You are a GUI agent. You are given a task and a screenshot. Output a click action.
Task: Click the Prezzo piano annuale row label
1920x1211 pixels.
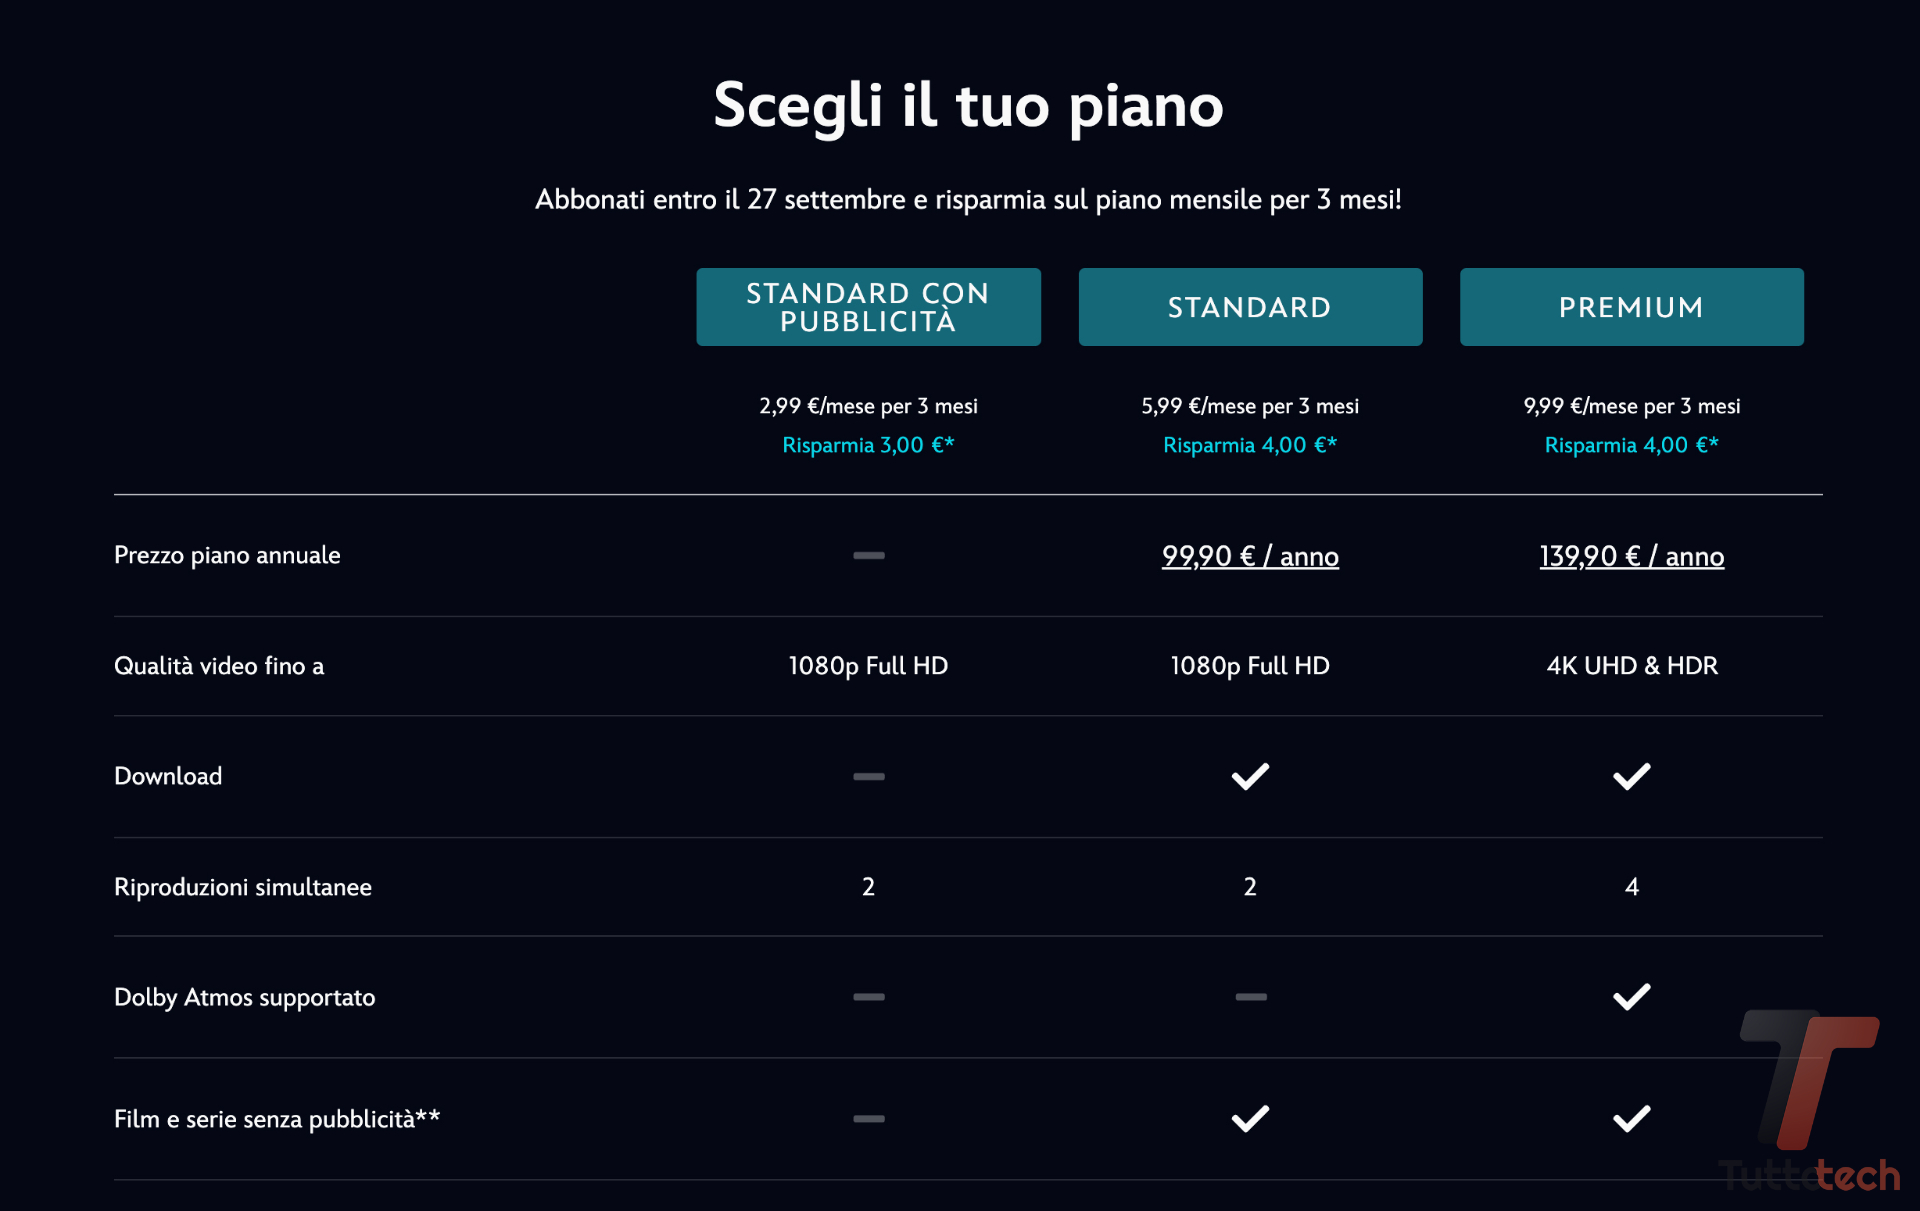227,556
